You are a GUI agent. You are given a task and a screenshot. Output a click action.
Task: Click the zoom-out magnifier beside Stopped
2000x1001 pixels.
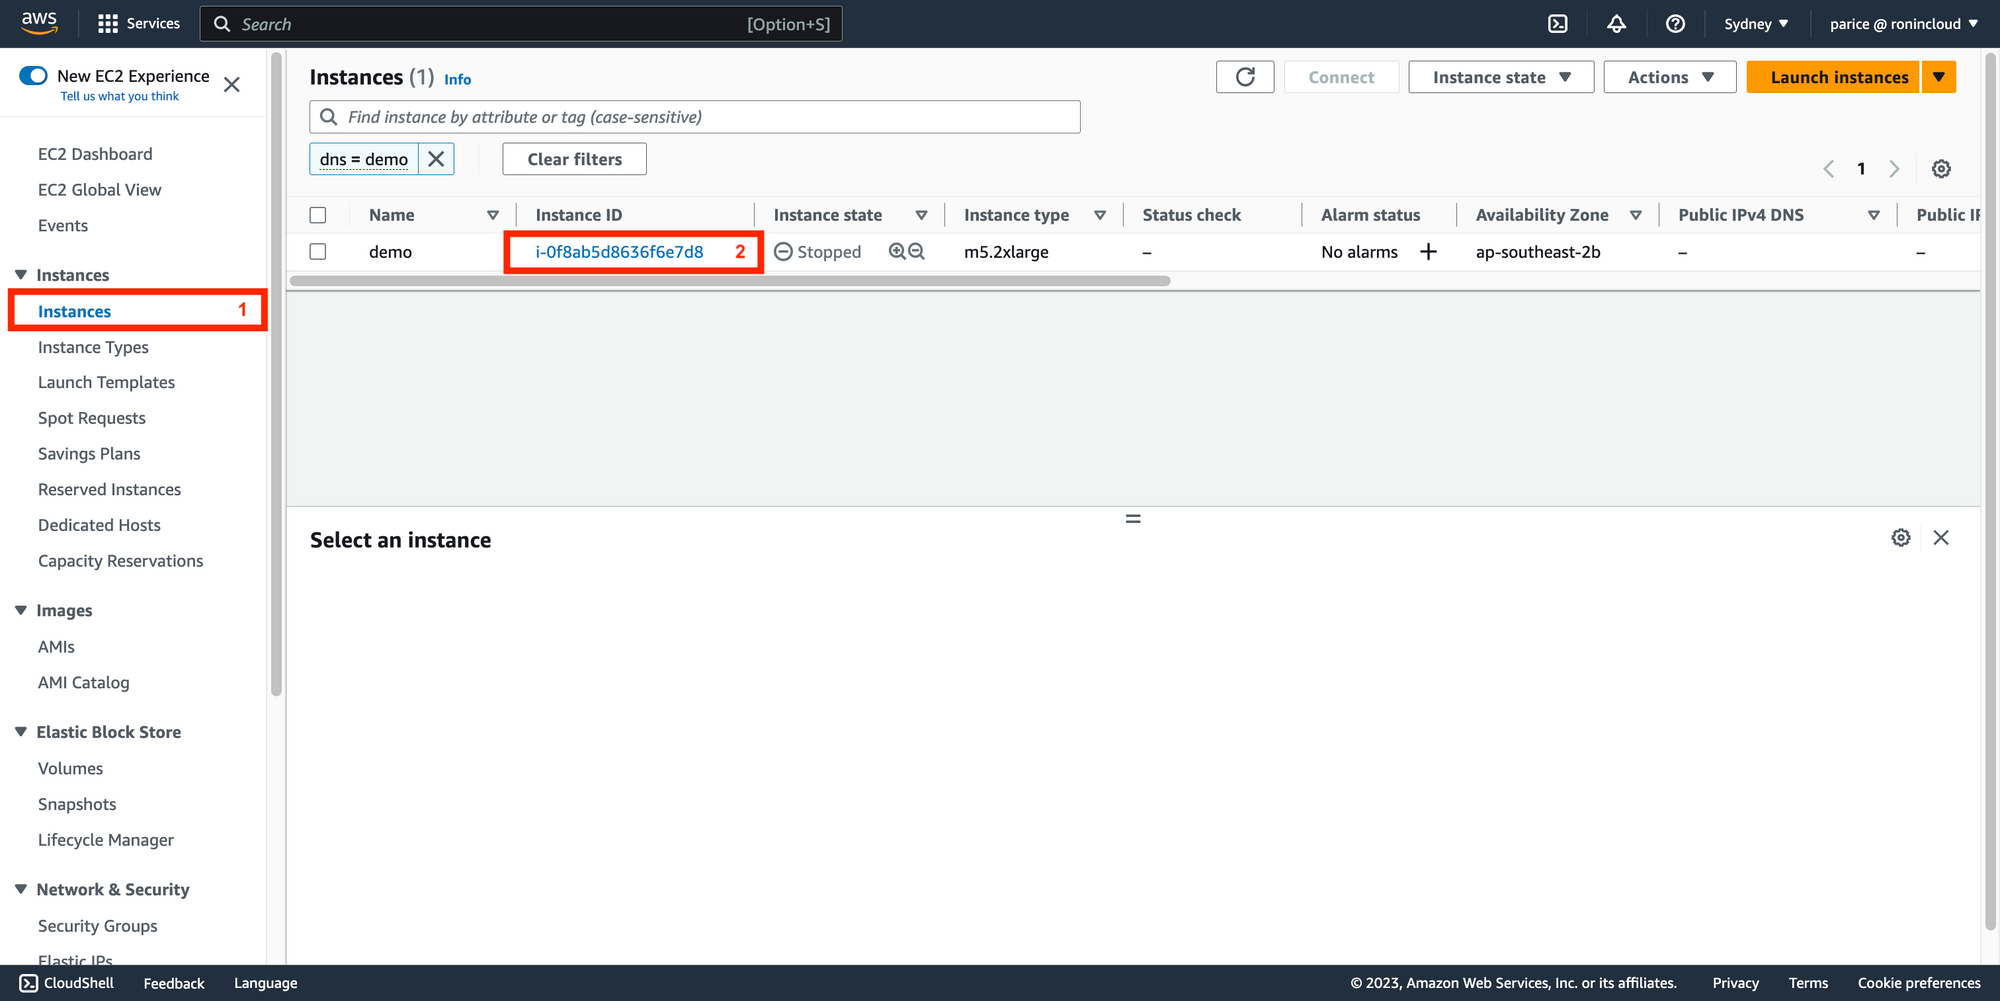tap(916, 252)
